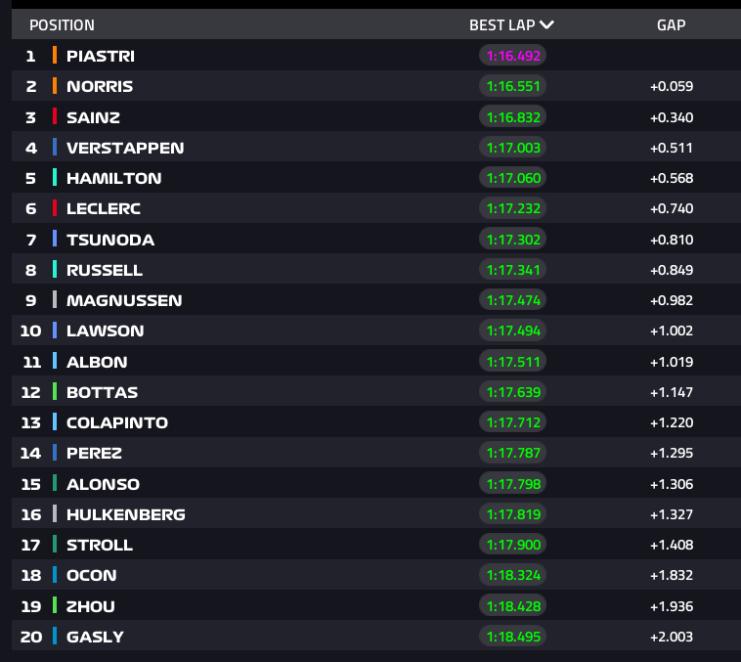Image resolution: width=741 pixels, height=662 pixels.
Task: Click Albon's 1:17.511 lap time
Action: (x=513, y=362)
